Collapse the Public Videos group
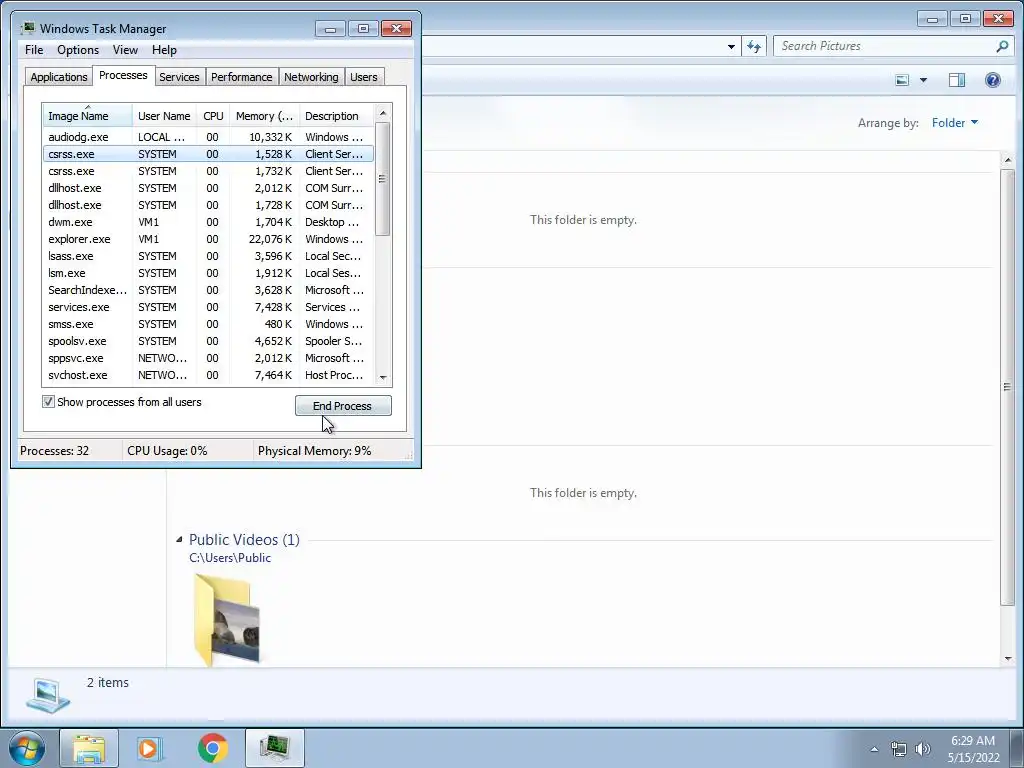 179,539
